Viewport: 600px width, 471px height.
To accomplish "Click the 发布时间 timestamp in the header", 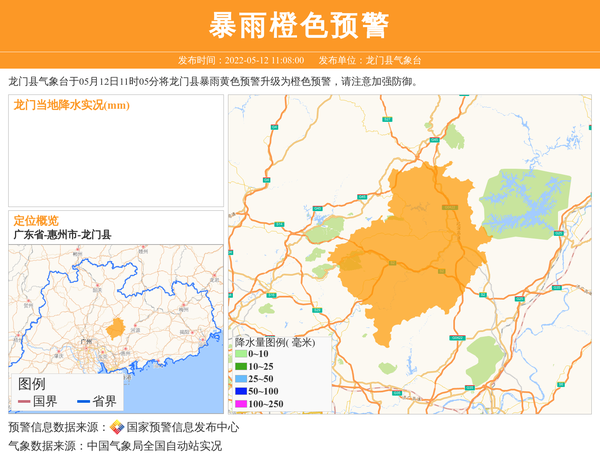I will click(240, 60).
